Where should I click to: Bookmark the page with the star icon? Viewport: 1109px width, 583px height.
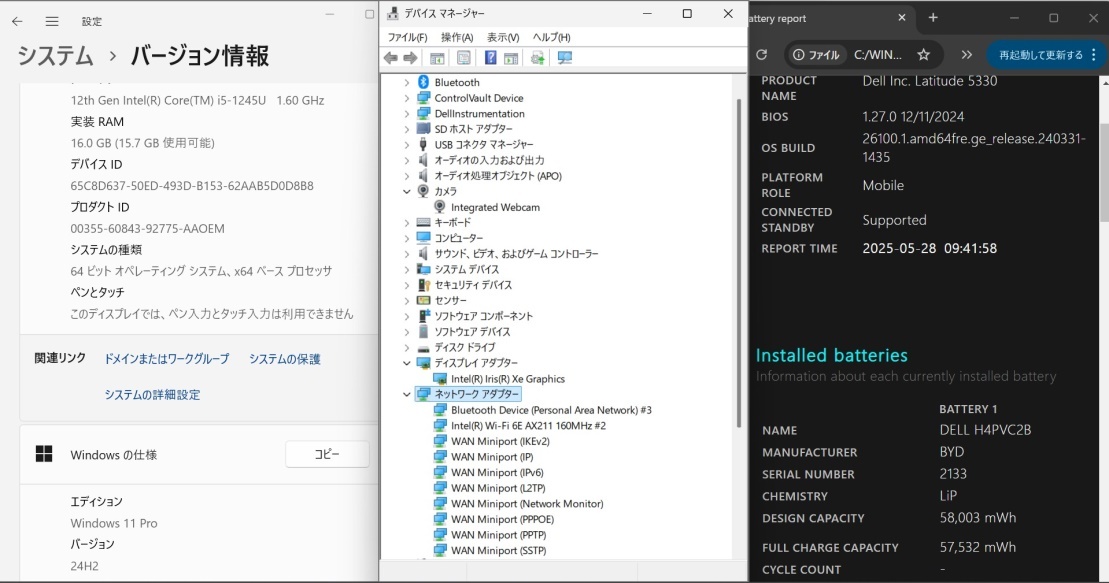923,54
